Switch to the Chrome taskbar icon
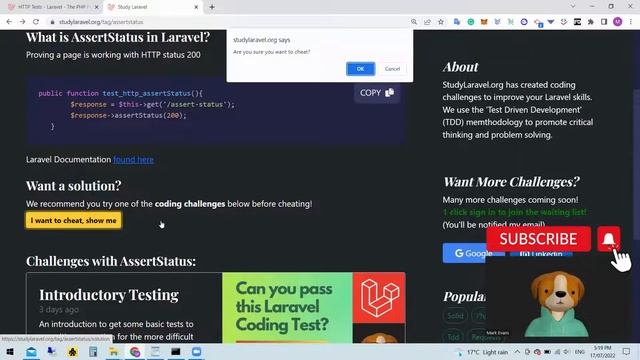Image resolution: width=640 pixels, height=360 pixels. (135, 351)
